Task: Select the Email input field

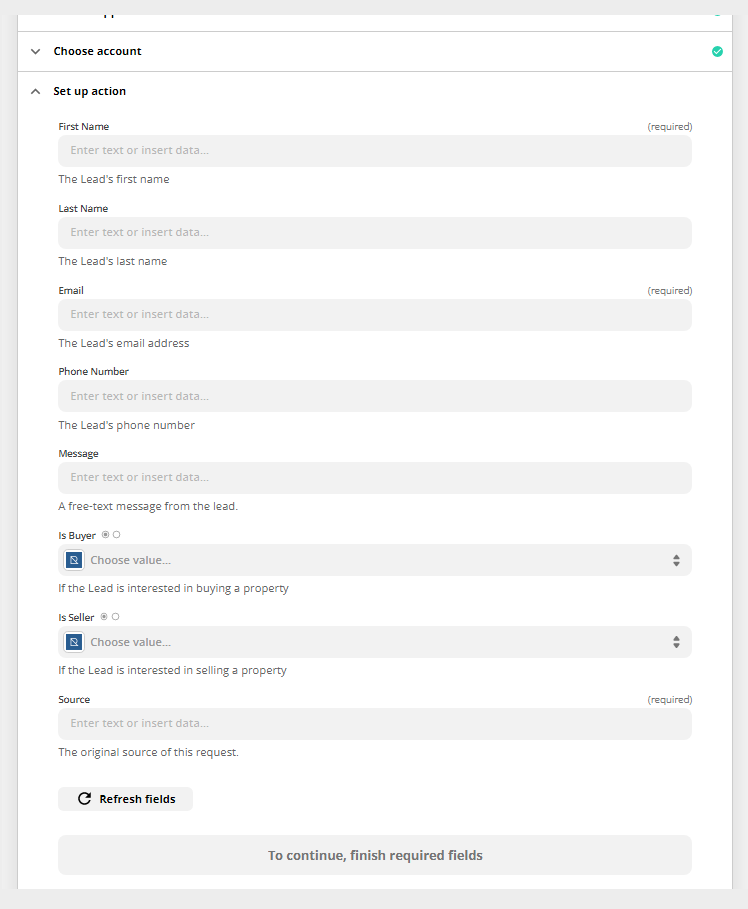Action: point(375,314)
